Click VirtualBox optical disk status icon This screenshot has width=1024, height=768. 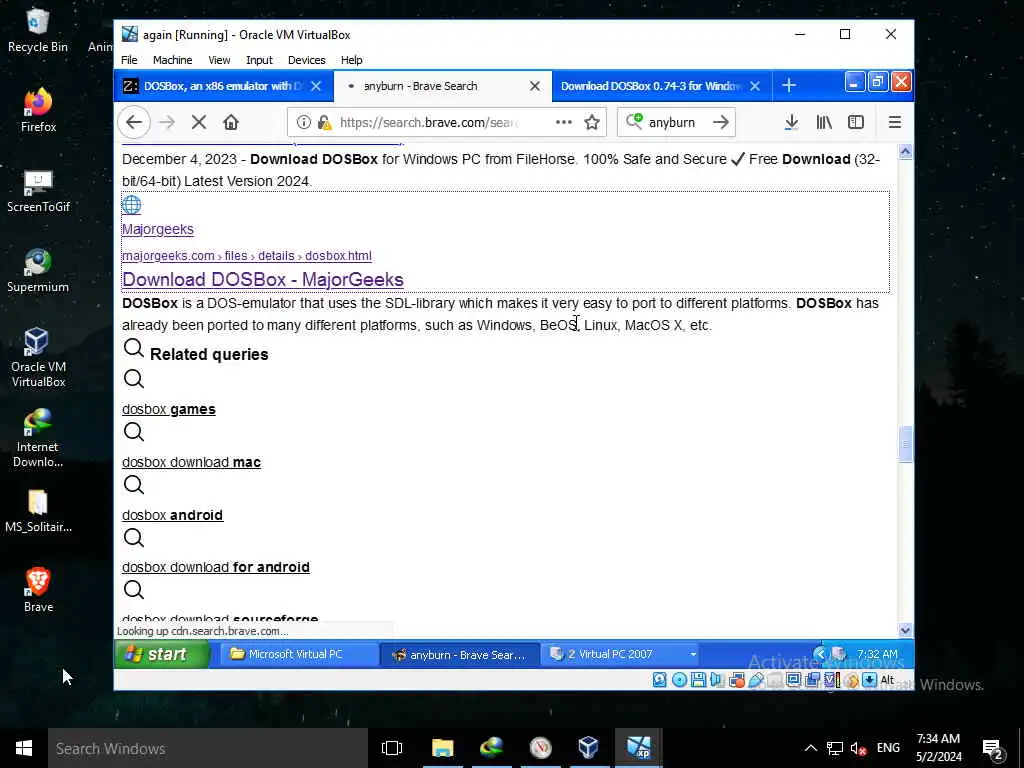[x=679, y=680]
